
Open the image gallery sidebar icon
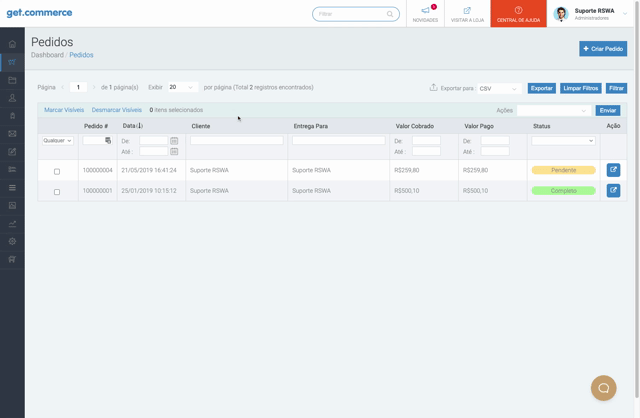coord(12,205)
